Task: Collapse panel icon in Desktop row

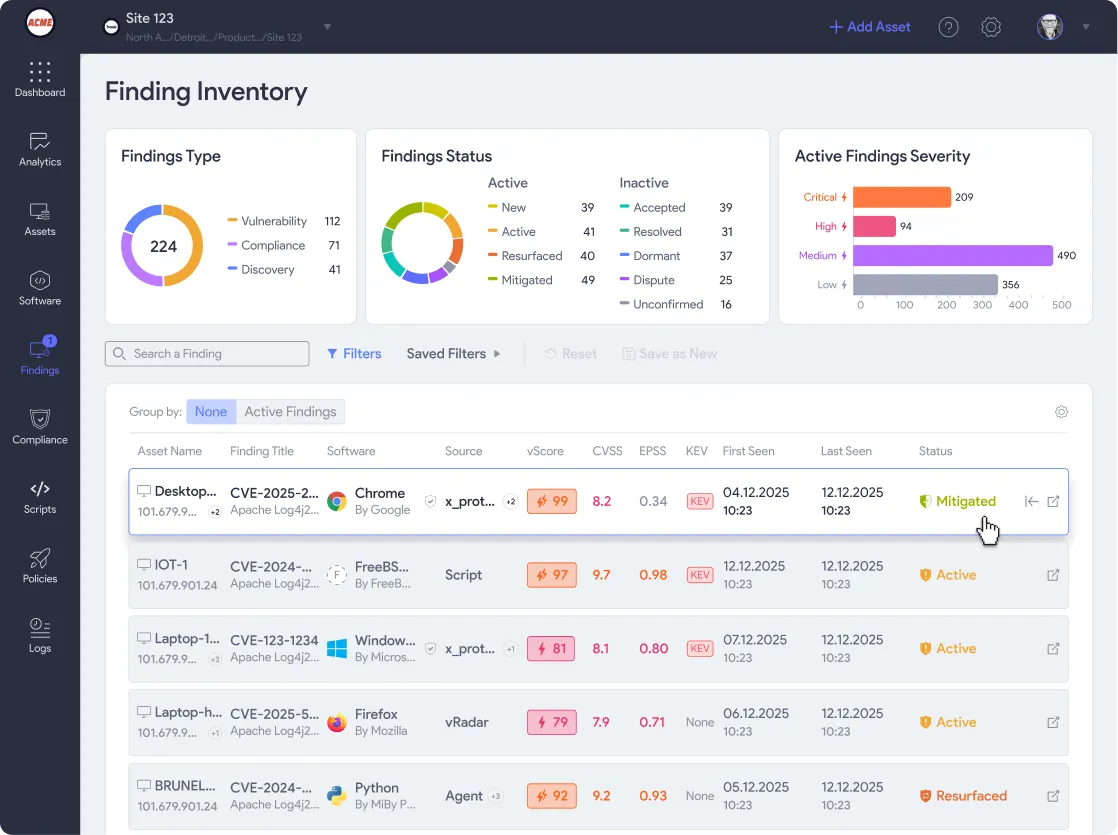Action: pyautogui.click(x=1031, y=501)
